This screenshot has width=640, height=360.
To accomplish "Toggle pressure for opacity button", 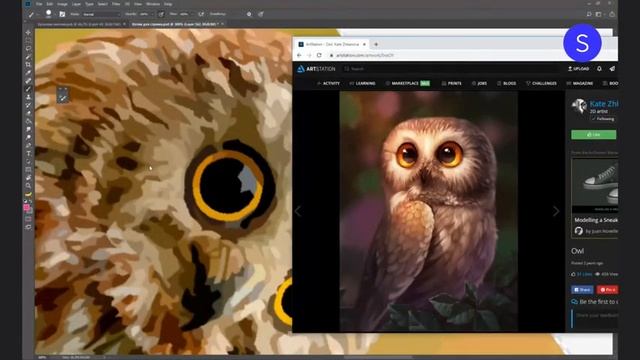I will [x=161, y=14].
